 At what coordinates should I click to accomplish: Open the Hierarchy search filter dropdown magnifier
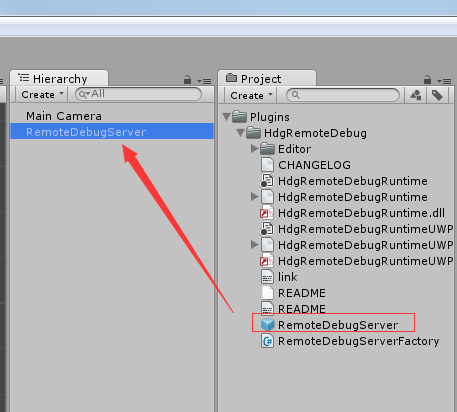coord(84,95)
